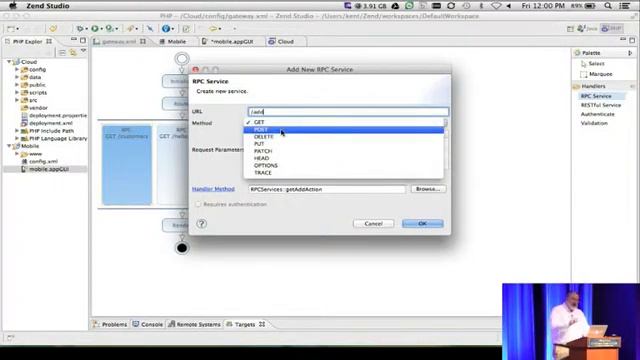
Task: Click Link with Editor icon in PHP Explorer
Action: click(73, 52)
